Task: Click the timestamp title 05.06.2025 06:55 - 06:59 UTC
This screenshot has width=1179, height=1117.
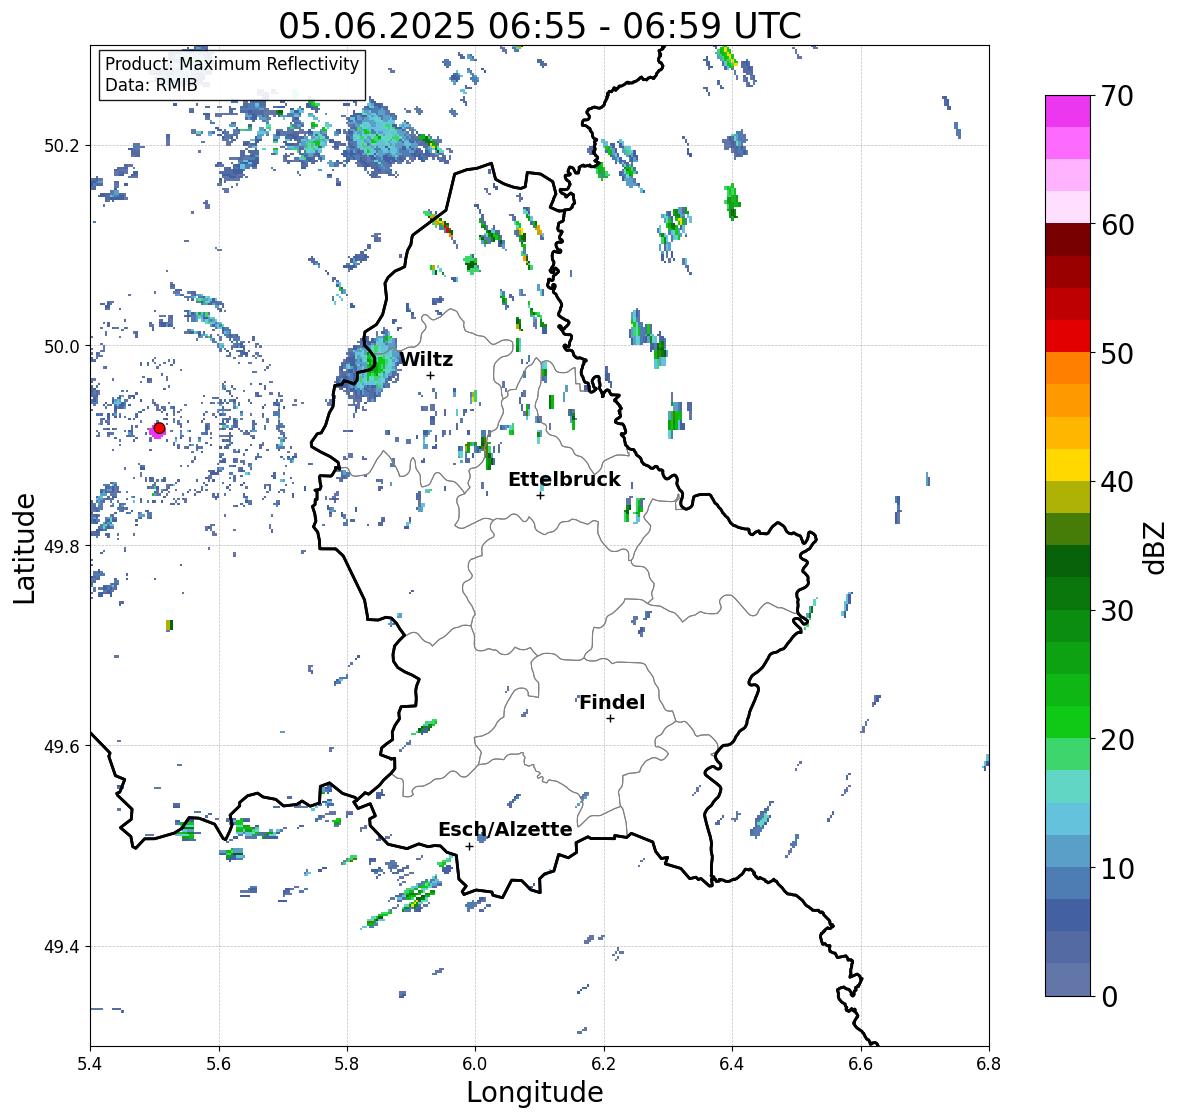Action: [x=540, y=26]
